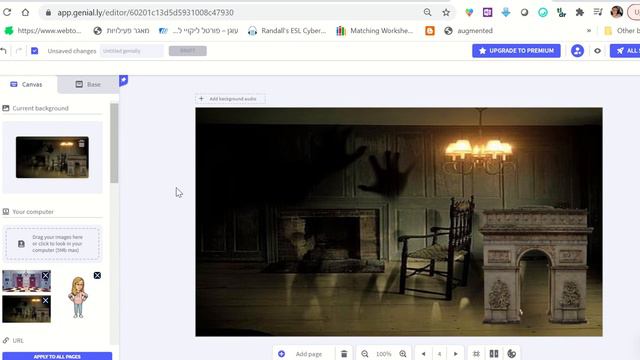Open the Chrome profile picture
Screen dimensions: 640x360
[x=616, y=12]
